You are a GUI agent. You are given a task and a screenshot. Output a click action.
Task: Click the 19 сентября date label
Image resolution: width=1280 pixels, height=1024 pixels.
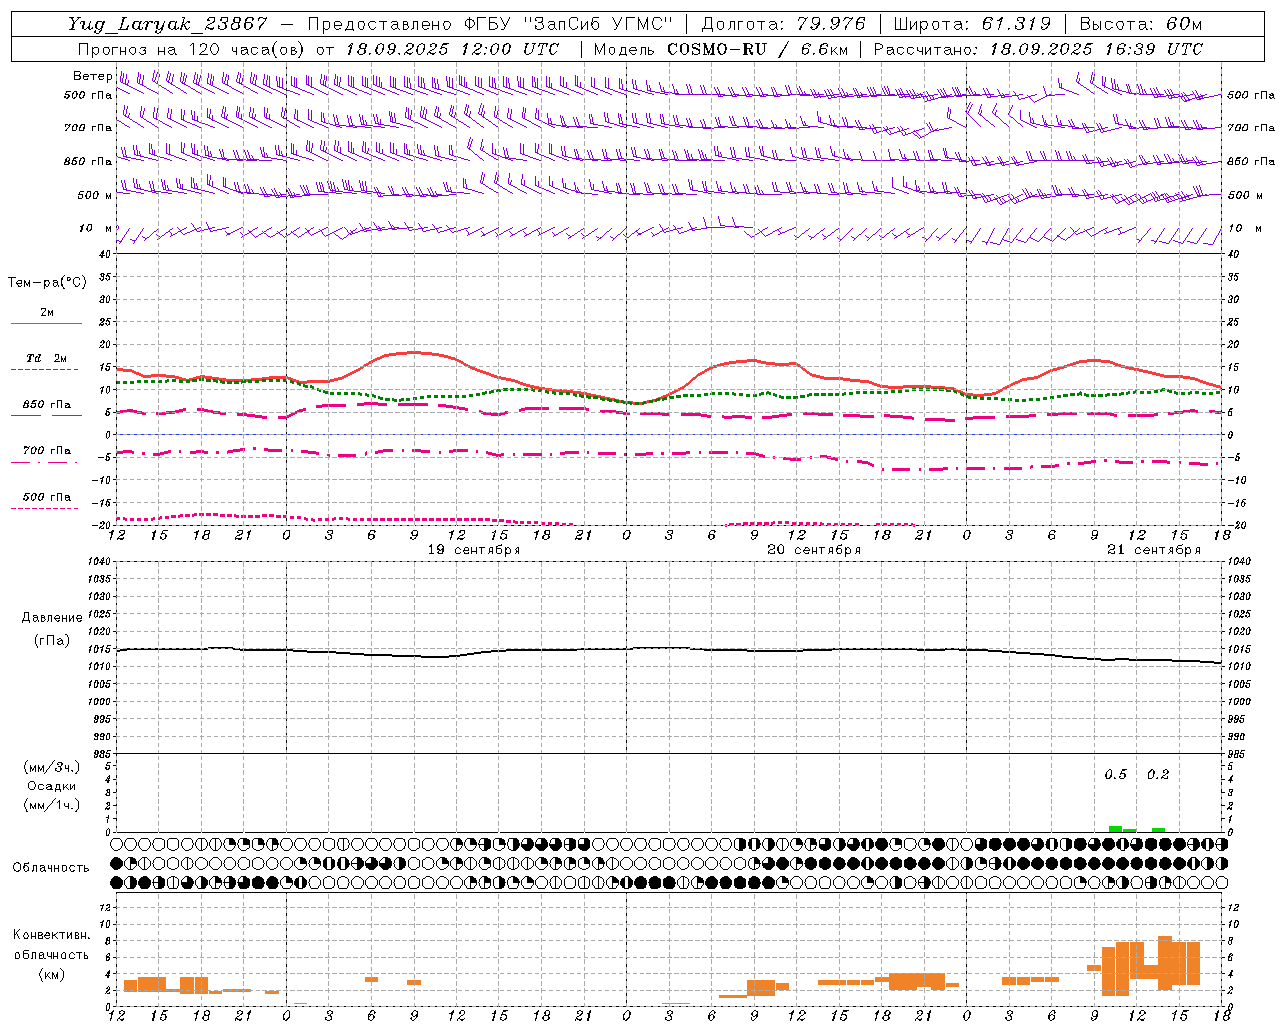(474, 550)
